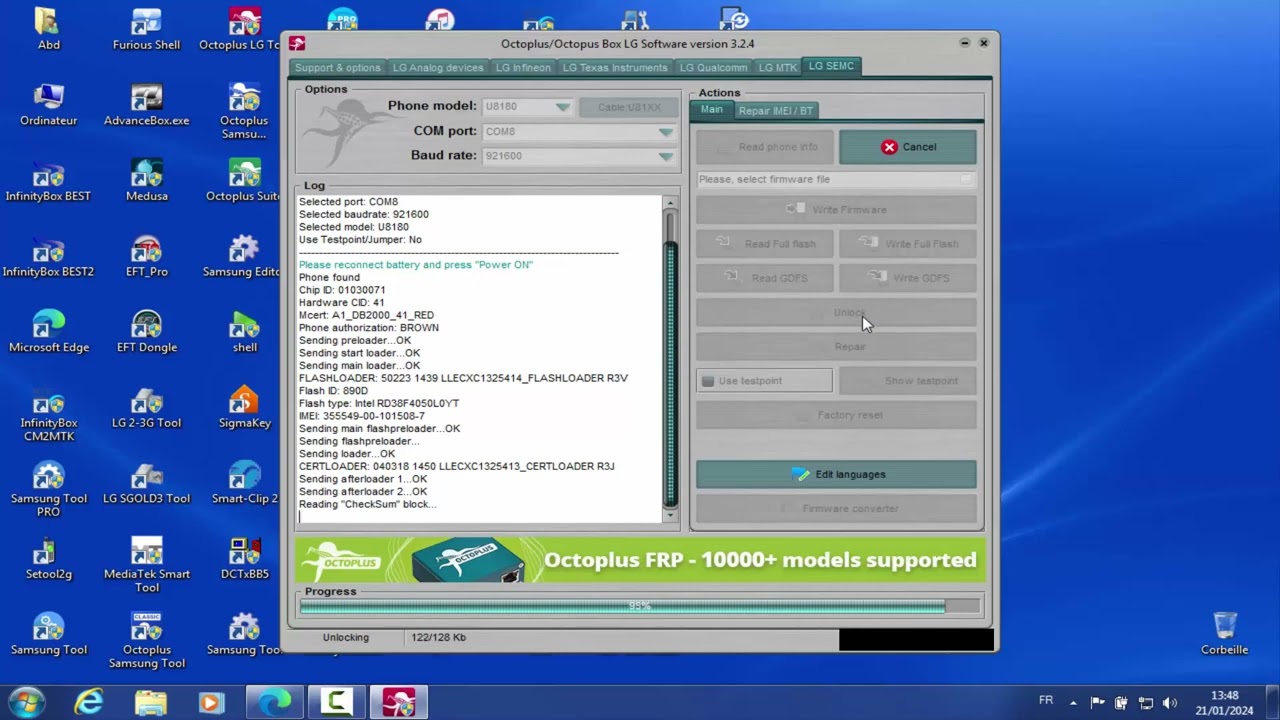Open the taskbar clock showing 13:48
The width and height of the screenshot is (1280, 720).
[x=1224, y=703]
